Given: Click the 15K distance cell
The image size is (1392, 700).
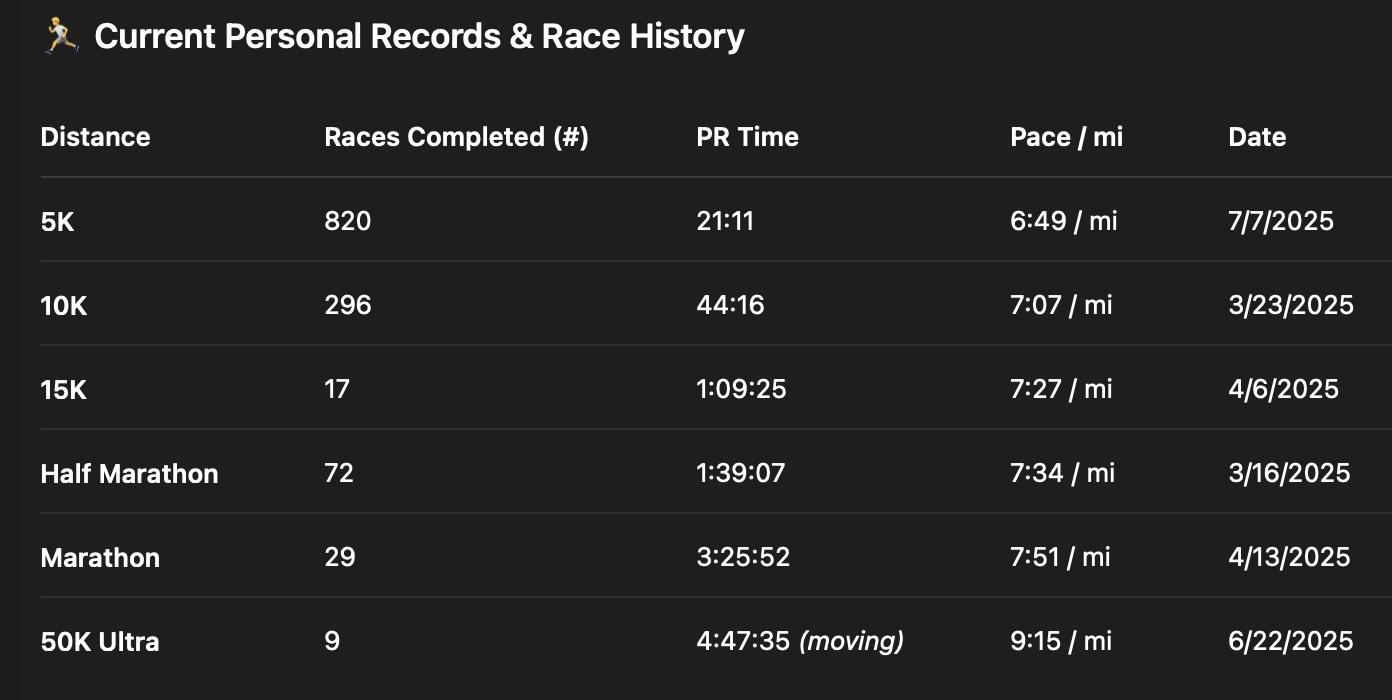Looking at the screenshot, I should 64,389.
